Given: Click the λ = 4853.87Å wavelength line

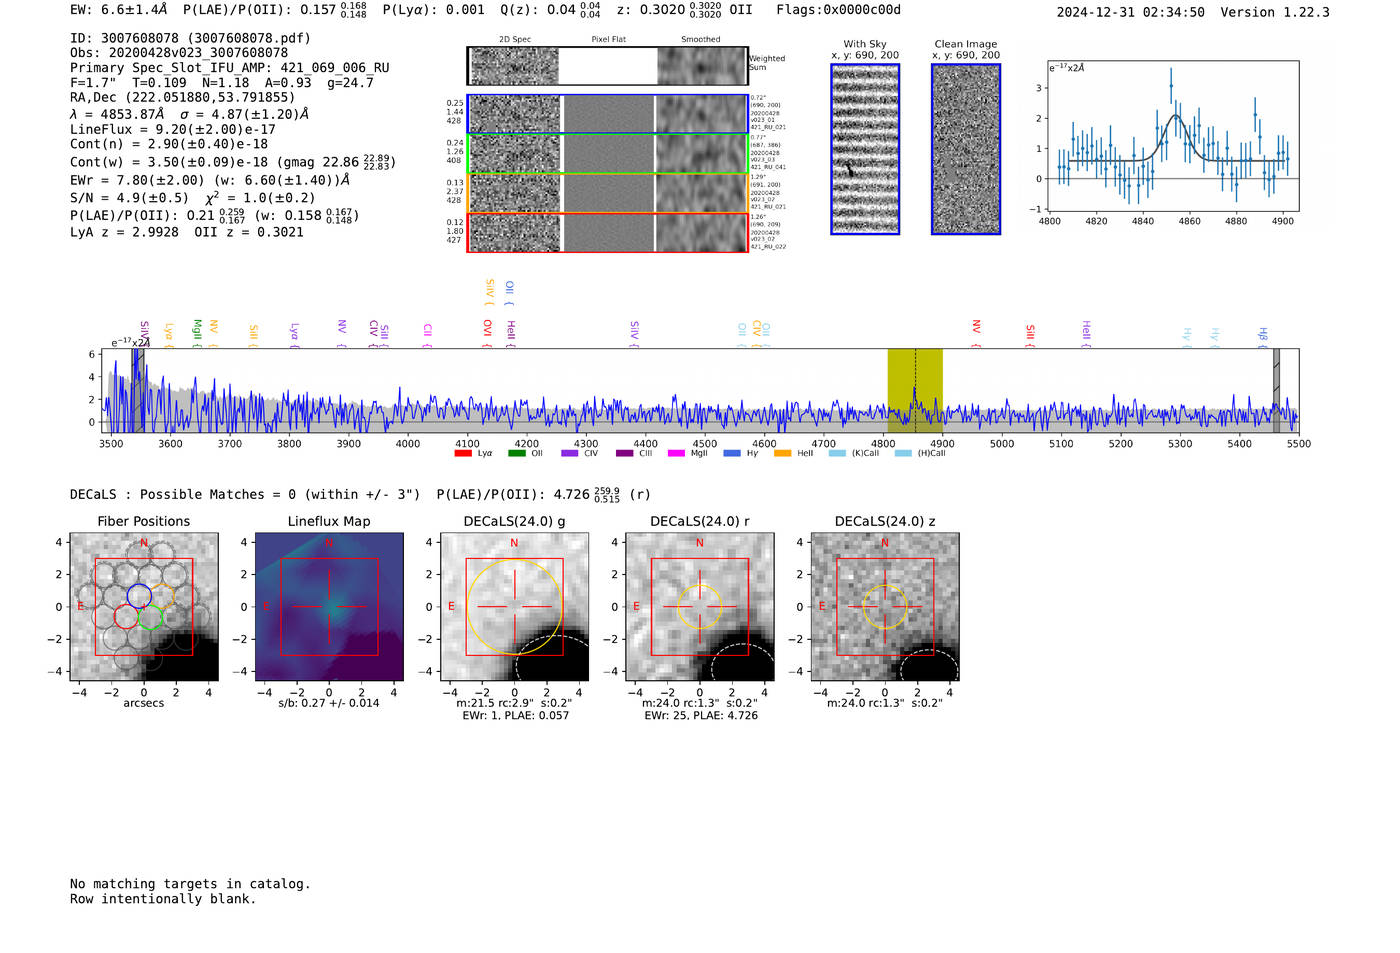Looking at the screenshot, I should point(190,114).
